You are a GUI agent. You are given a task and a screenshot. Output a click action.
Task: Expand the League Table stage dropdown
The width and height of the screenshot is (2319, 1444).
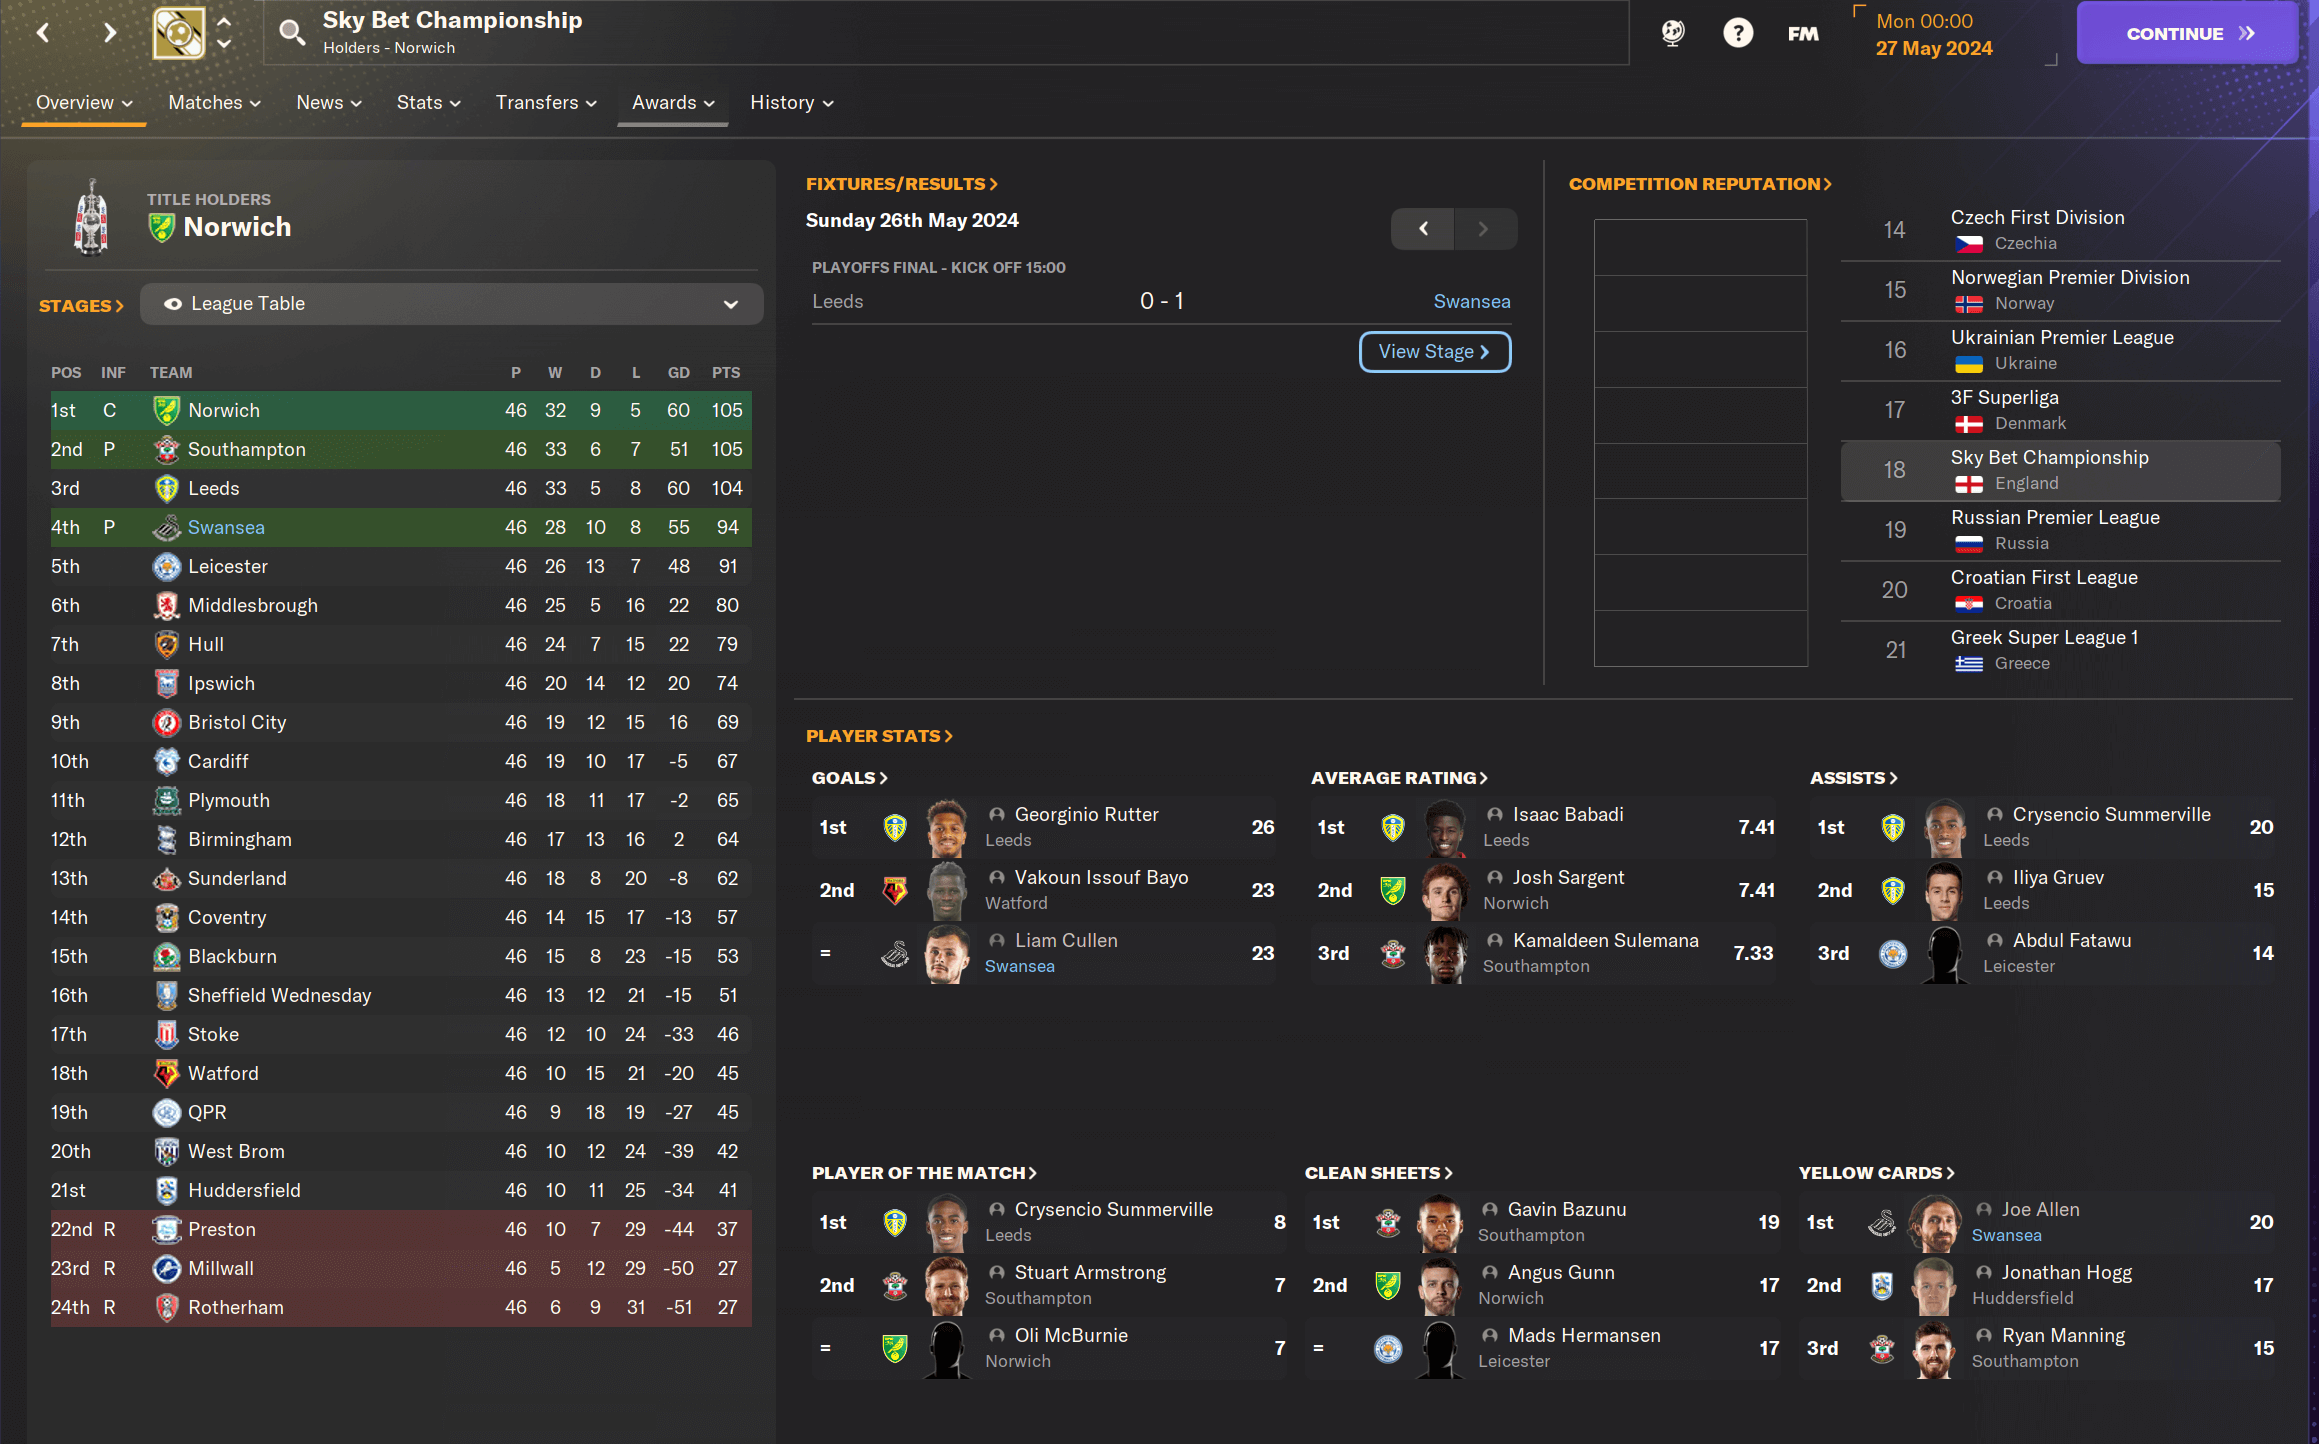tap(731, 304)
